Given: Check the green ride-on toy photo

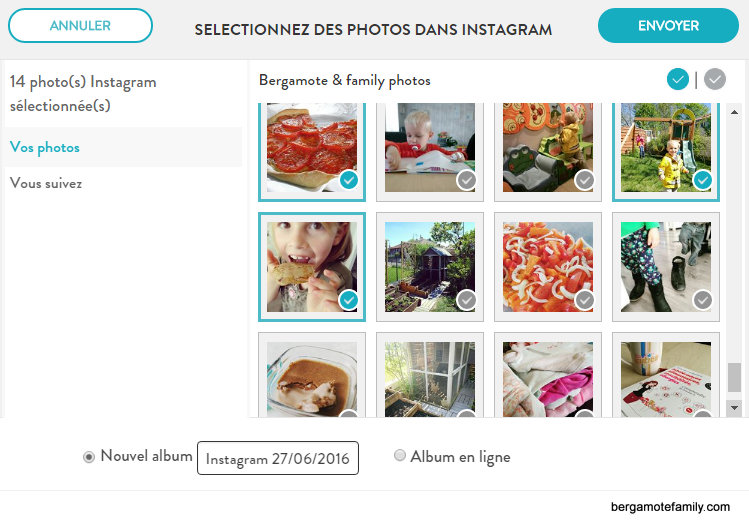Looking at the screenshot, I should 585,180.
